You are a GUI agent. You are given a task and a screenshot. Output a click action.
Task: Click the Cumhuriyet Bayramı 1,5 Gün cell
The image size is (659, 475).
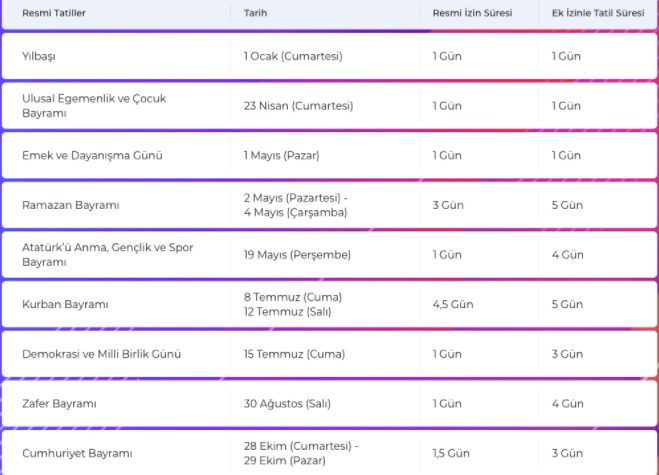pos(451,453)
